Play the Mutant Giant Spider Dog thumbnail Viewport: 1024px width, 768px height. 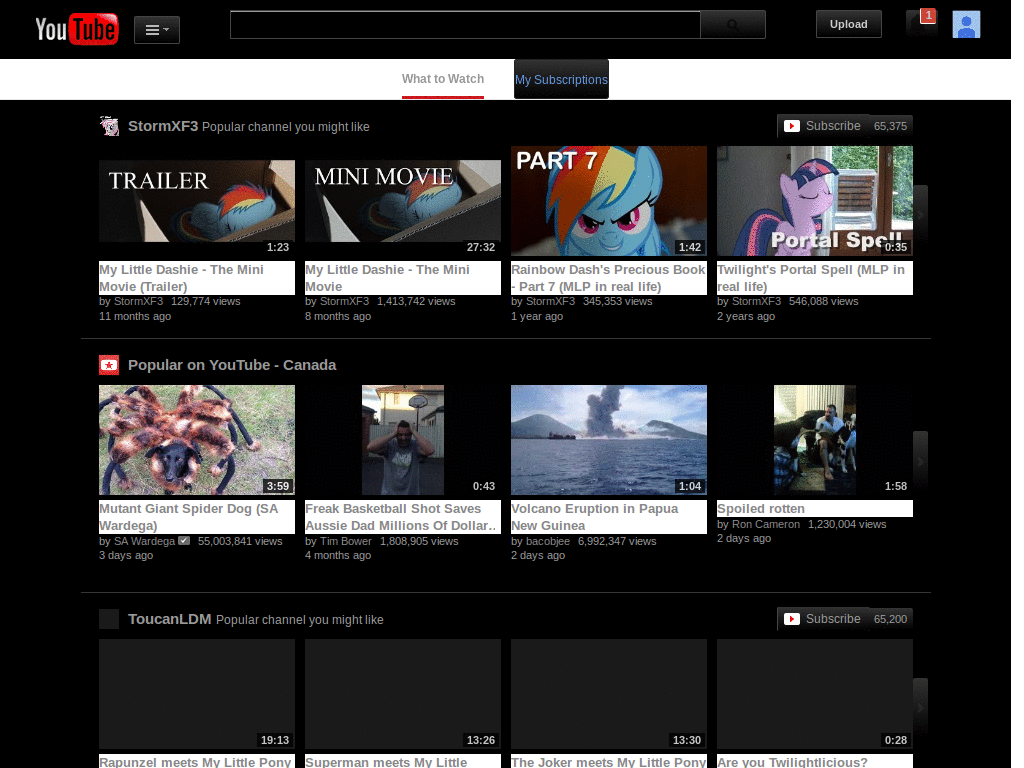tap(197, 440)
